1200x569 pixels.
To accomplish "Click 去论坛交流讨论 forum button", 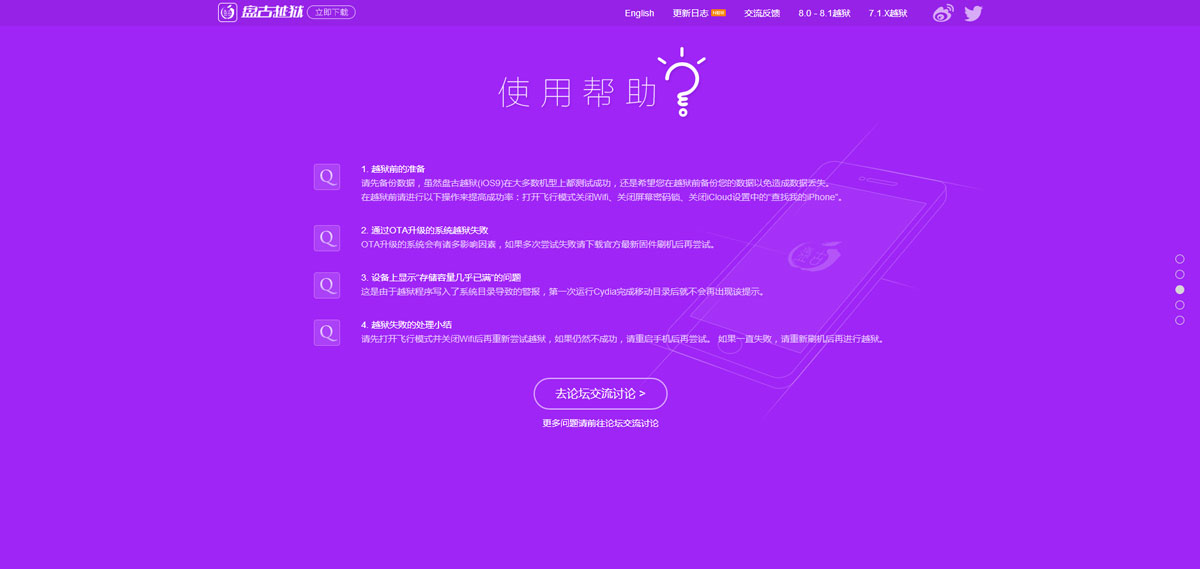I will (600, 394).
